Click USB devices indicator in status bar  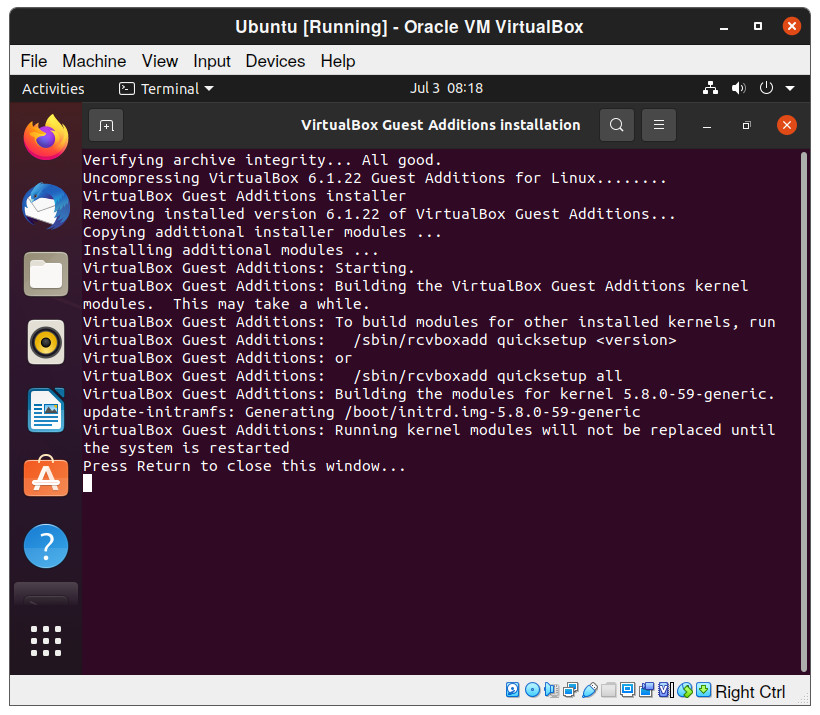[590, 690]
